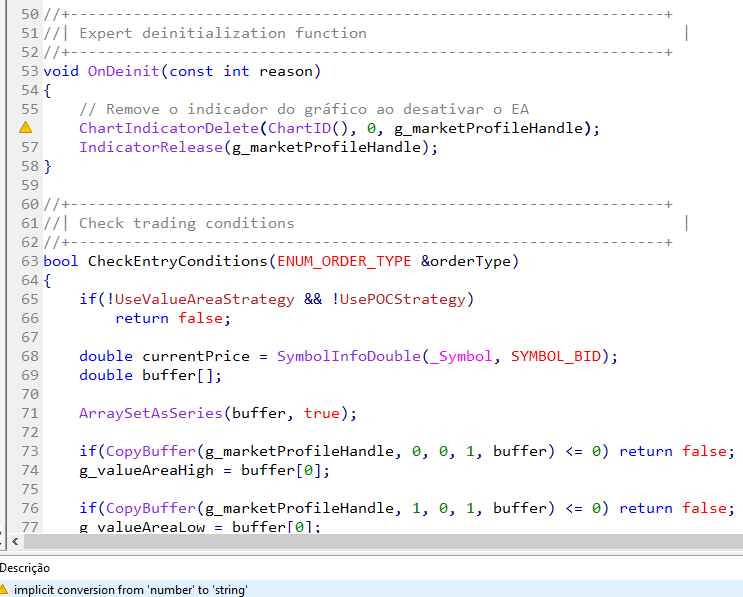This screenshot has width=743, height=597.
Task: Click g_valueAreaHigh assignment on line 74
Action: (x=204, y=470)
